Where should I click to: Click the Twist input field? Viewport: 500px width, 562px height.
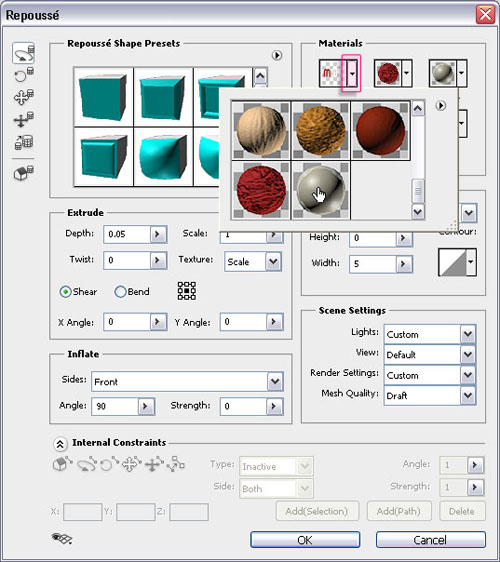point(127,260)
